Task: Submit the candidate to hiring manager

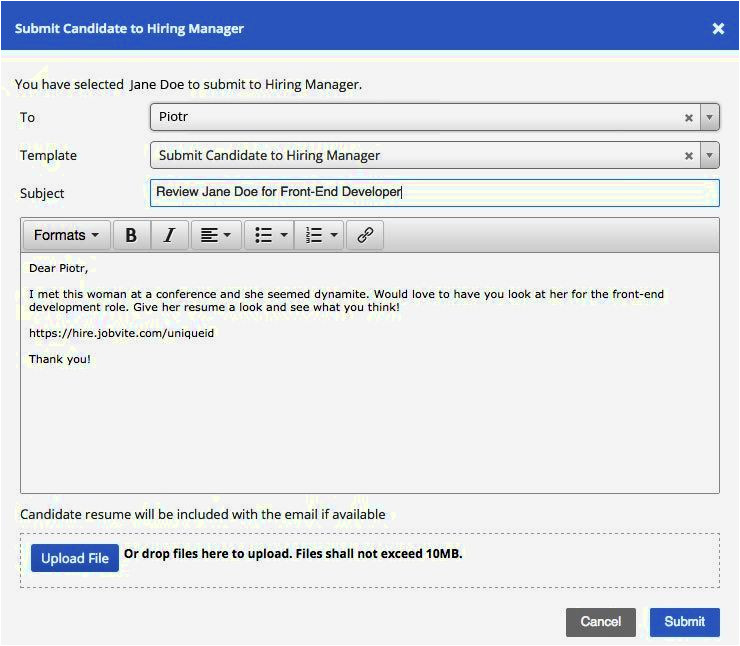Action: 684,621
